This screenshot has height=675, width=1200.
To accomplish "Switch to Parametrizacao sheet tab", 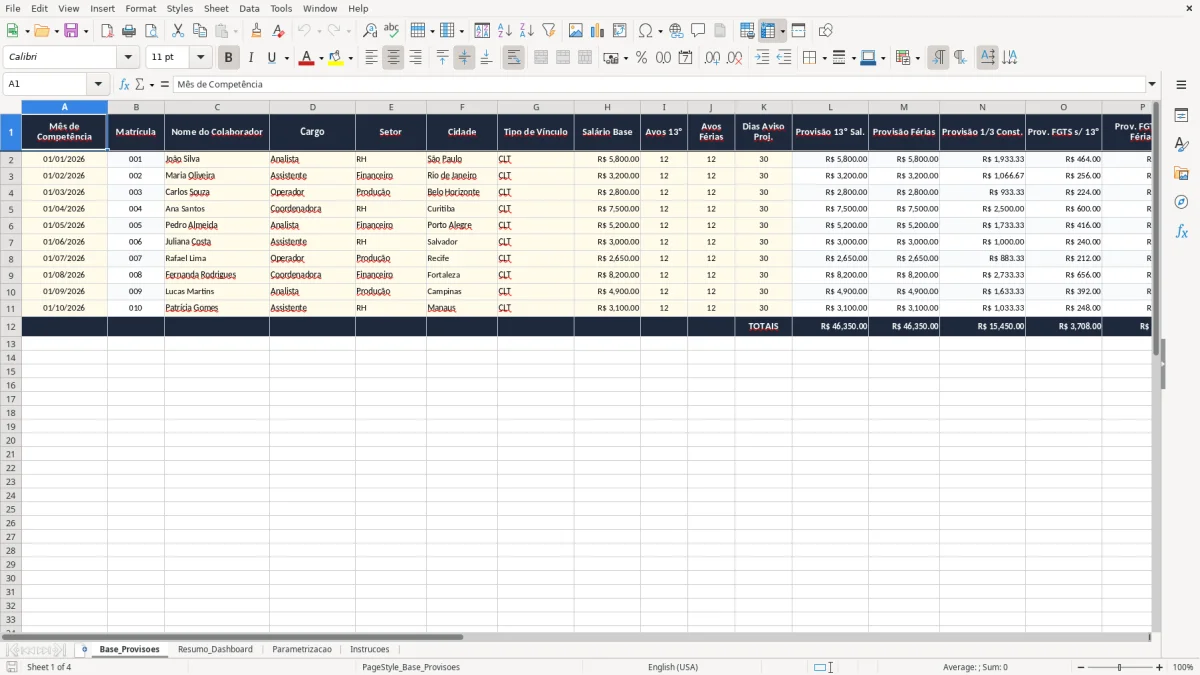I will 302,649.
